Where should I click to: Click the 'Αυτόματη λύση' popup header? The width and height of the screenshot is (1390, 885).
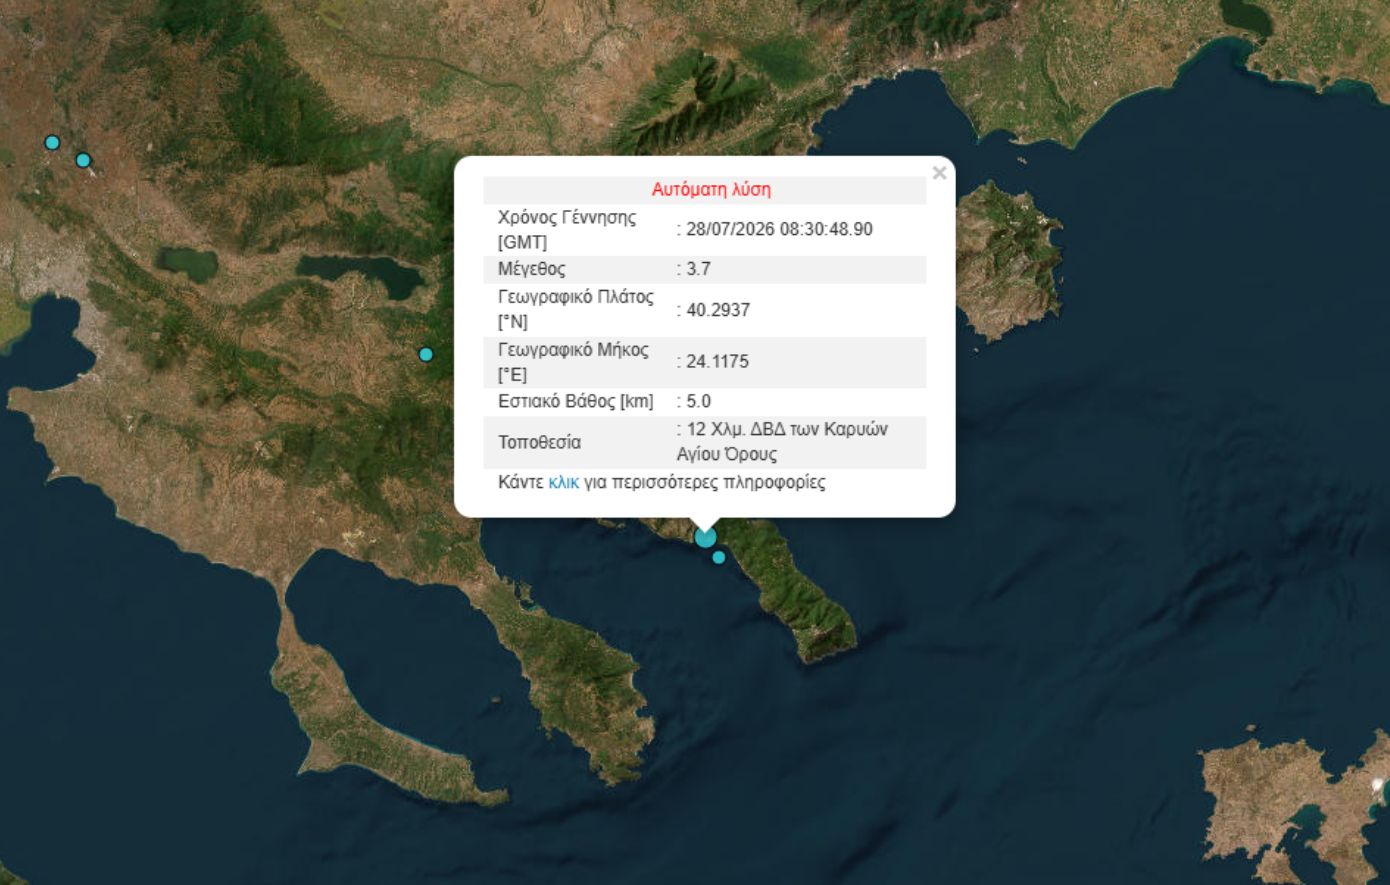pyautogui.click(x=711, y=190)
